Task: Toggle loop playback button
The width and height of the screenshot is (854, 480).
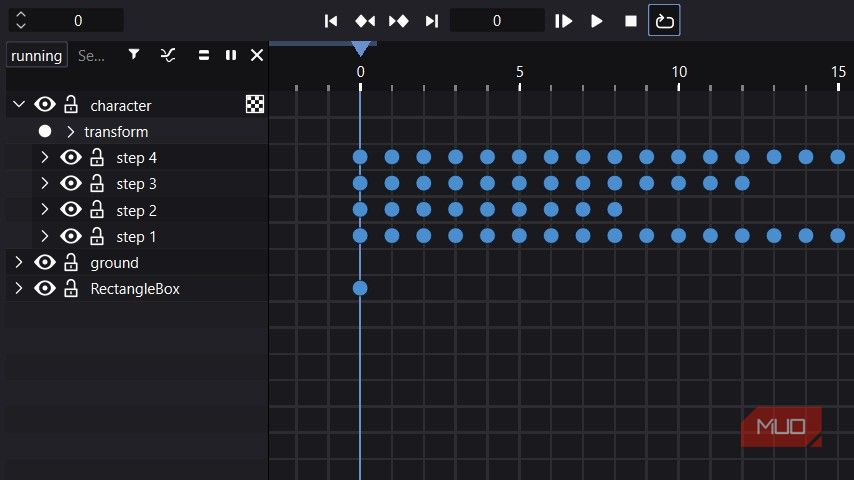Action: 664,20
